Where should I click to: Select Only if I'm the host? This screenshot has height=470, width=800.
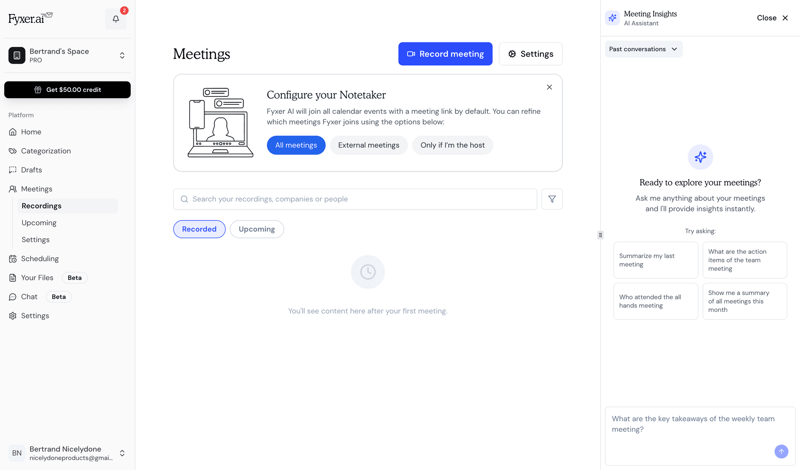452,145
